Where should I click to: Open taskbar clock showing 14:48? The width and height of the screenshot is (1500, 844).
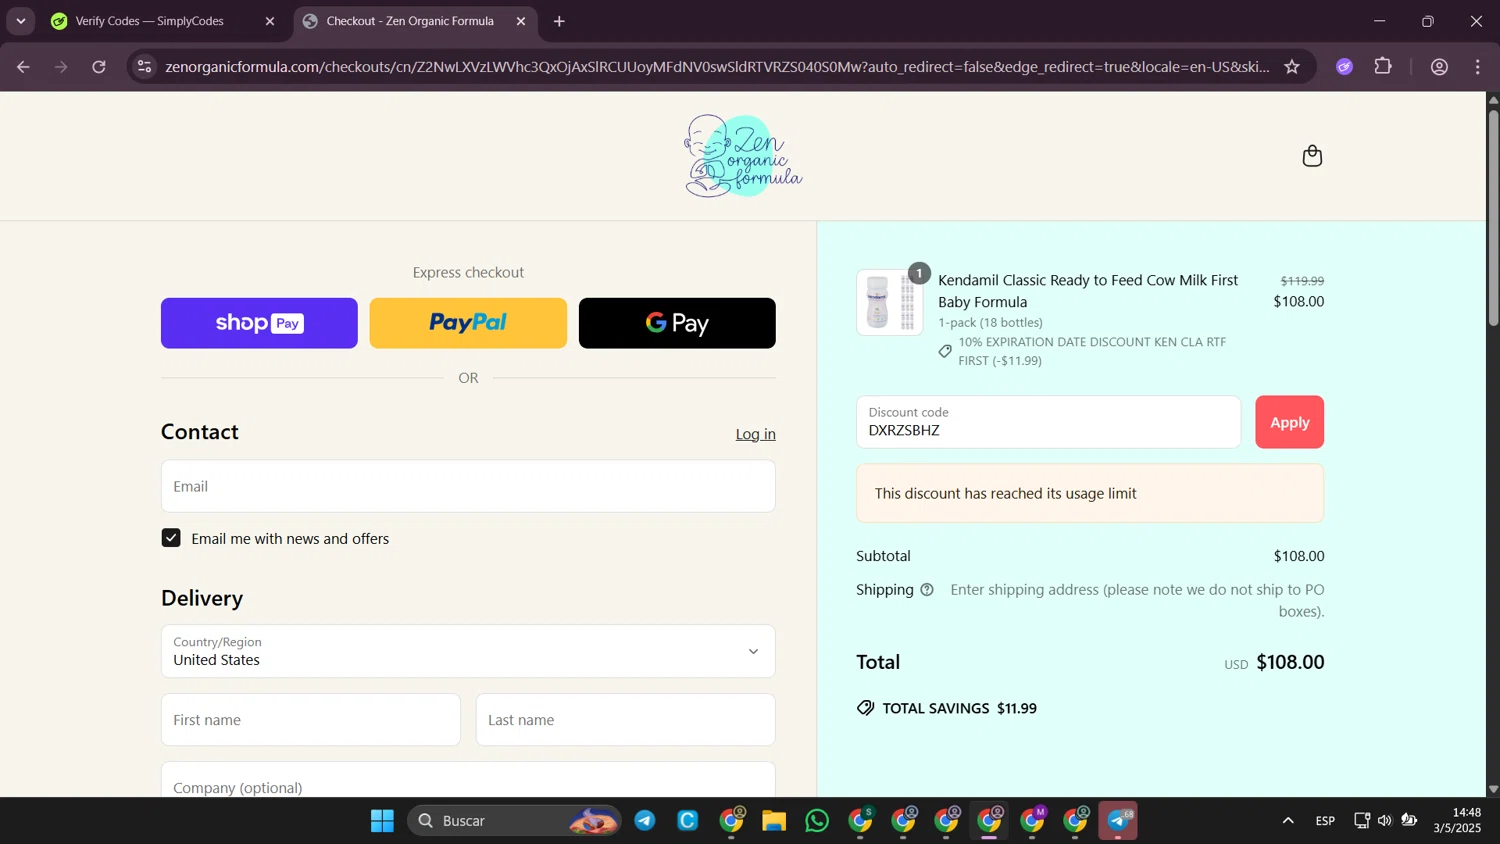click(x=1458, y=821)
